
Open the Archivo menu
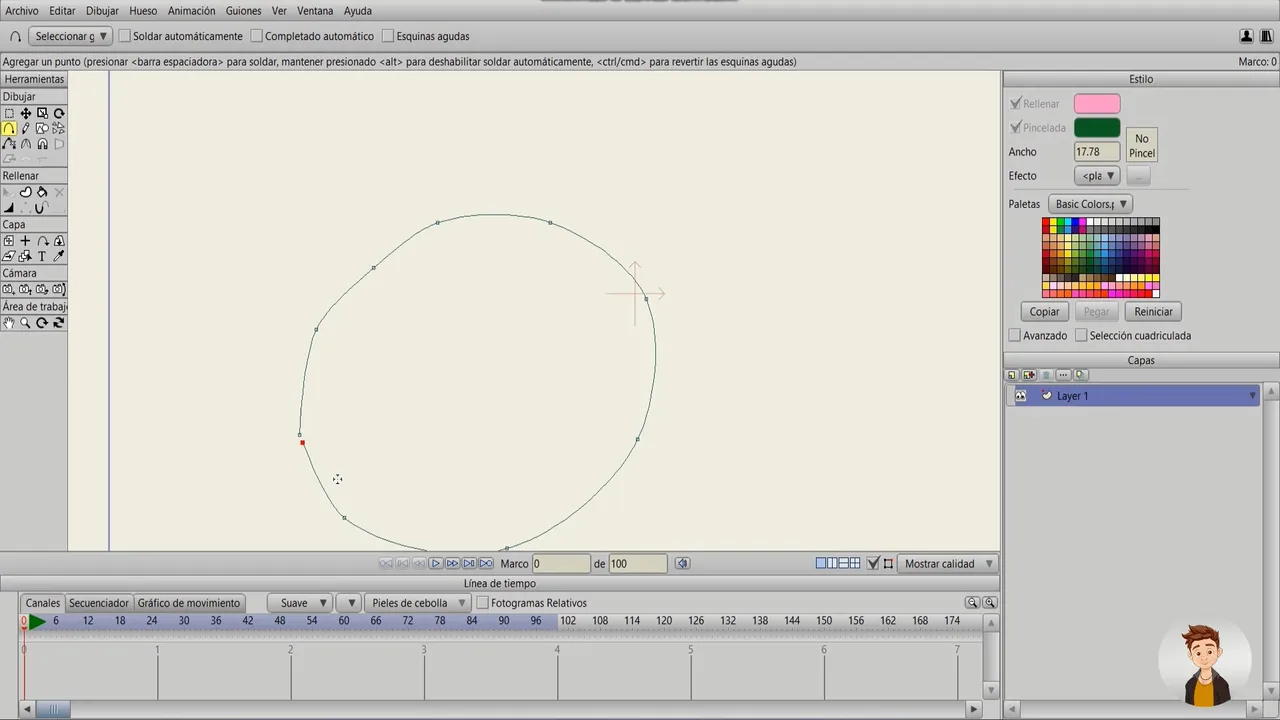[22, 11]
